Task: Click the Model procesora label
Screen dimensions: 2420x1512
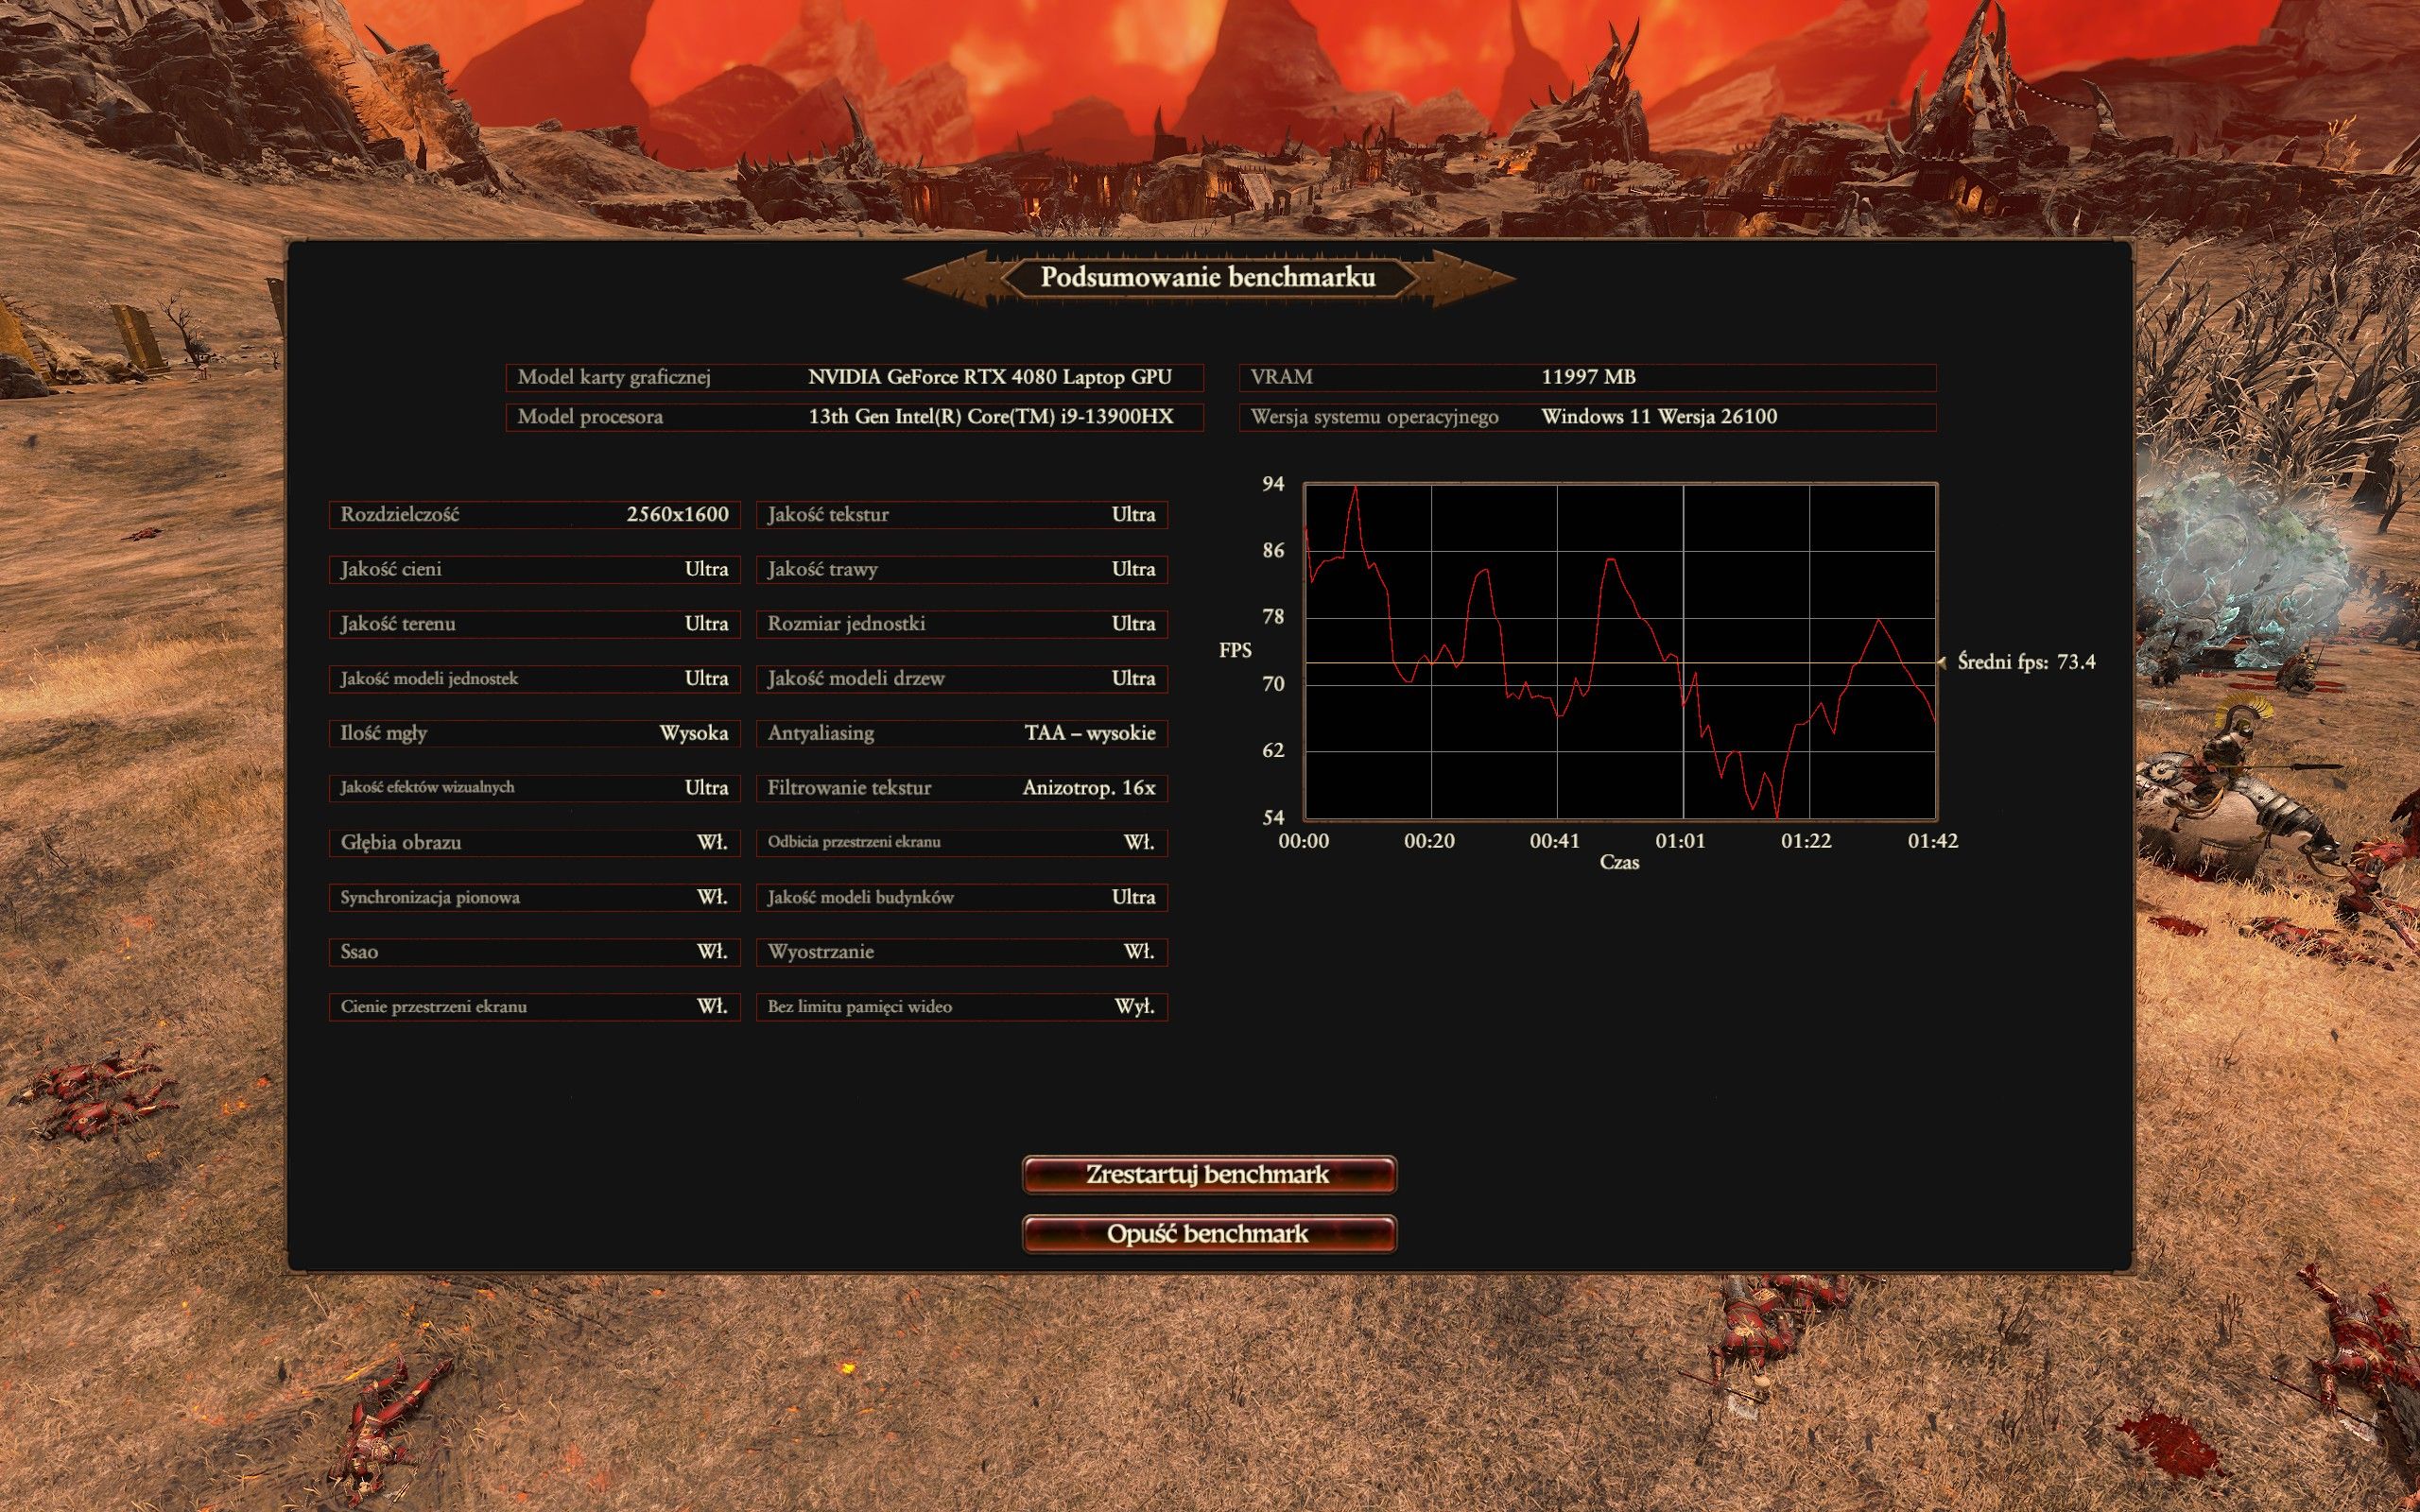Action: 590,417
